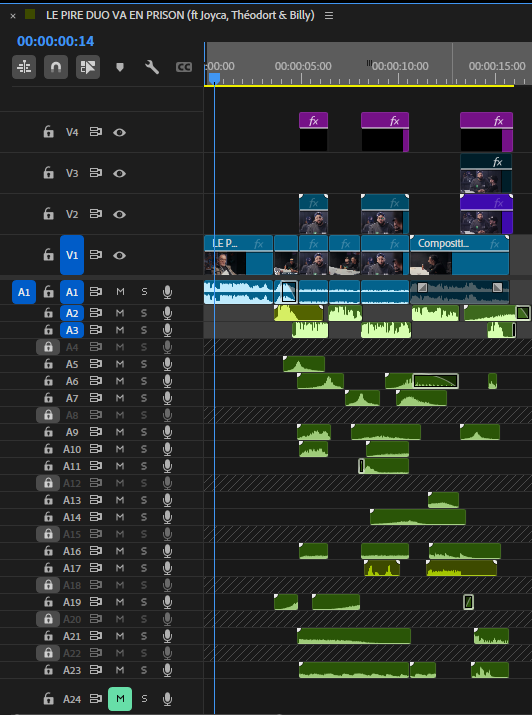The width and height of the screenshot is (532, 715).
Task: Toggle A3 track targeting
Action: click(72, 330)
